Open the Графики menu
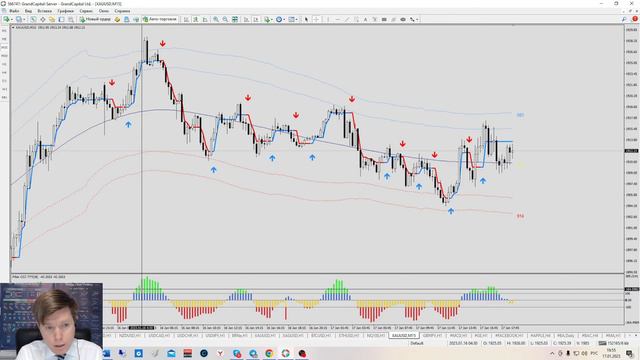Screen dimensions: 640x360 point(65,11)
